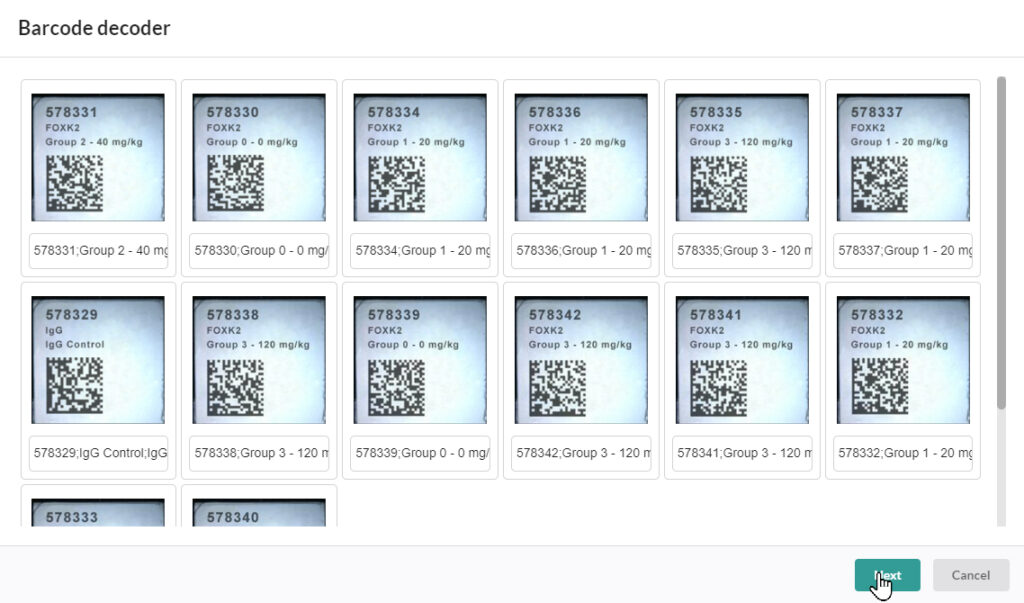This screenshot has width=1024, height=603.
Task: Select the barcode thumbnail for sample 578330
Action: (259, 155)
